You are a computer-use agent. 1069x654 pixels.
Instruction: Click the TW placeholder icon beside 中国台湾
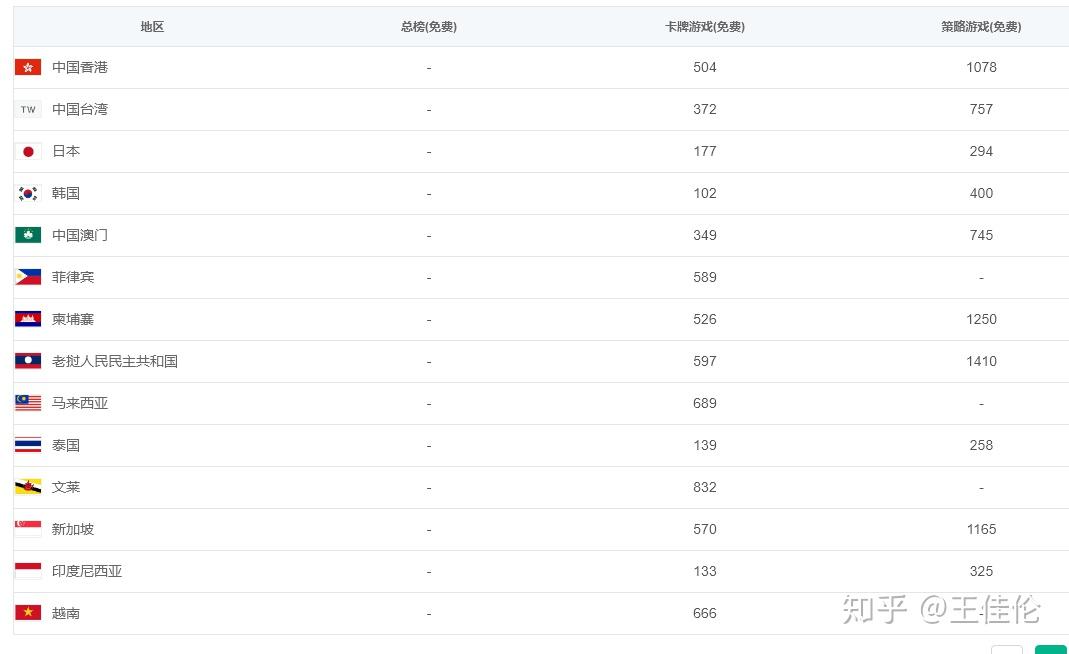pos(28,109)
